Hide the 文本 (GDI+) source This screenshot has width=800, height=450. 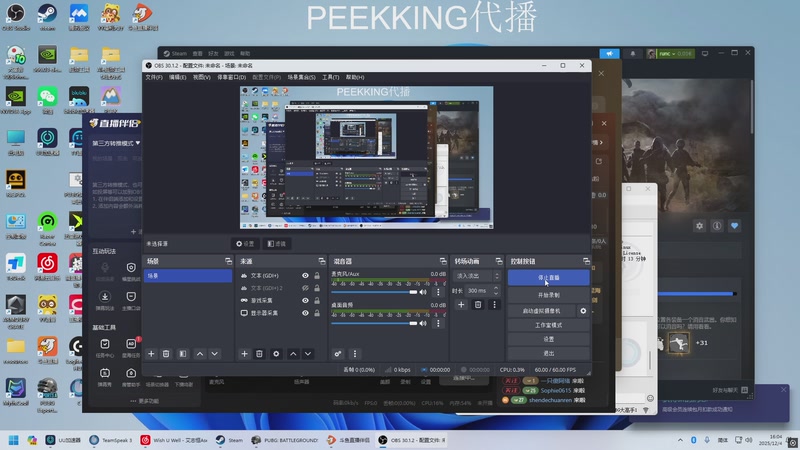(305, 276)
